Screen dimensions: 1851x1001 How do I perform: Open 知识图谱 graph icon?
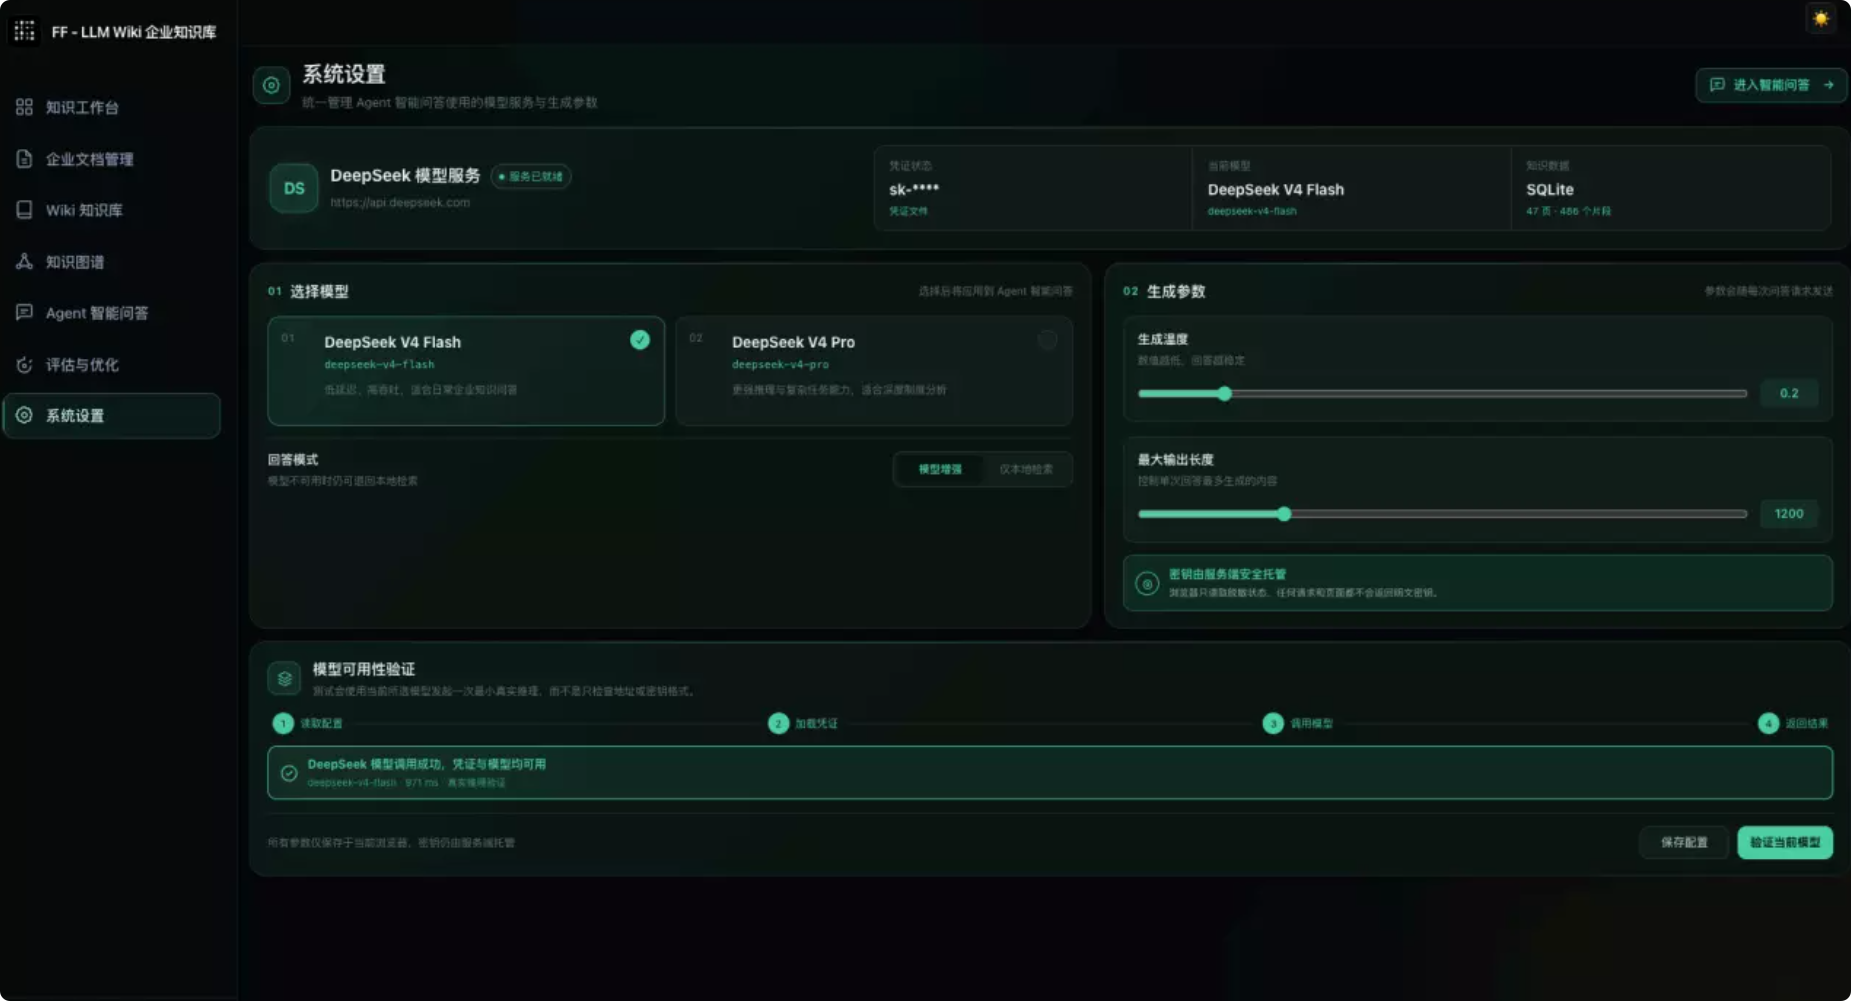[x=24, y=261]
